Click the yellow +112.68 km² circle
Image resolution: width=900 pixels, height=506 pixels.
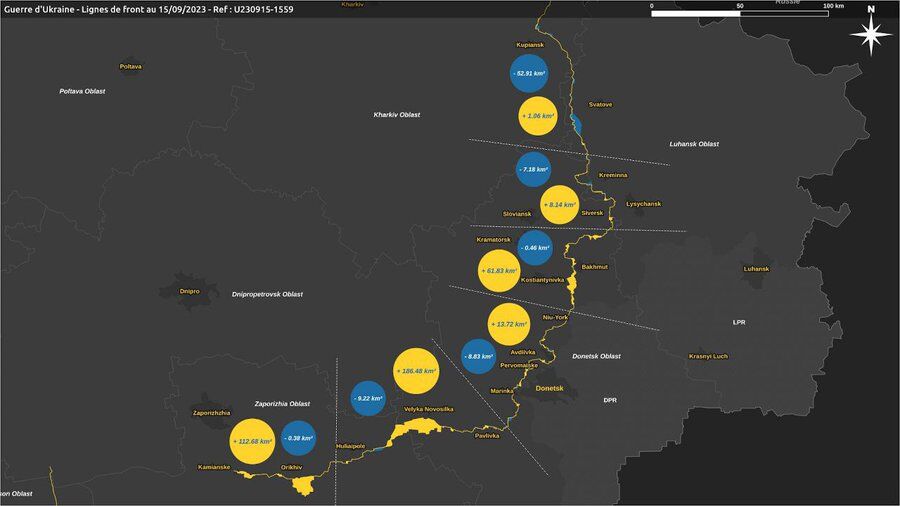click(x=252, y=441)
